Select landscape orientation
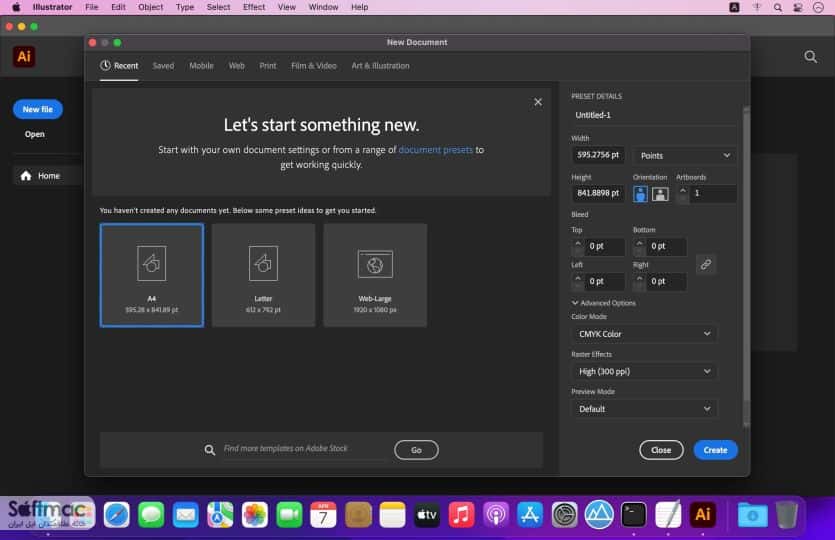Screen dimensions: 835x540 point(660,194)
